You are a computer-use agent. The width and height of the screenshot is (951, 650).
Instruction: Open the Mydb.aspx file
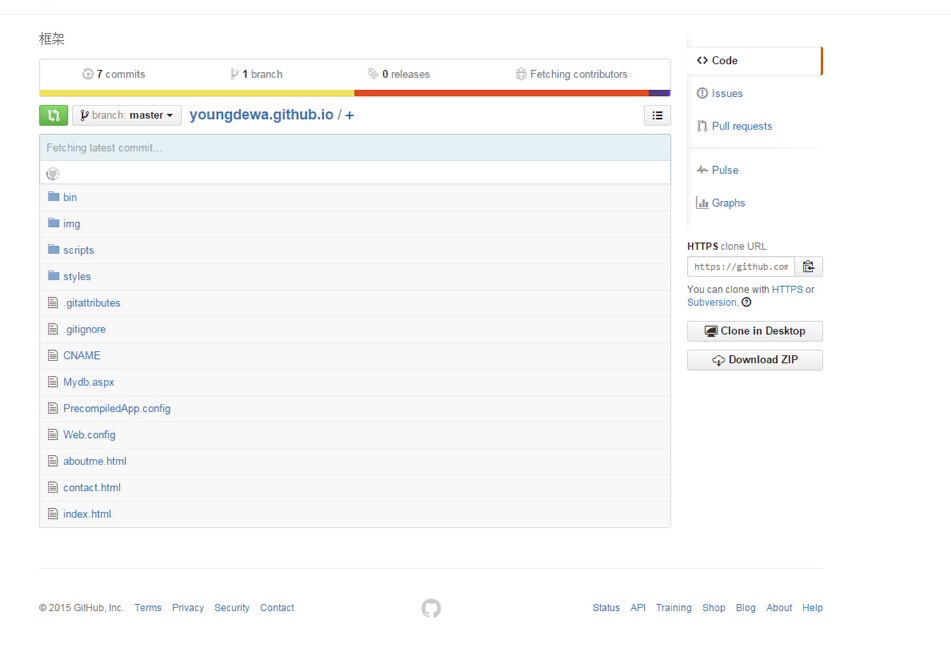(89, 382)
